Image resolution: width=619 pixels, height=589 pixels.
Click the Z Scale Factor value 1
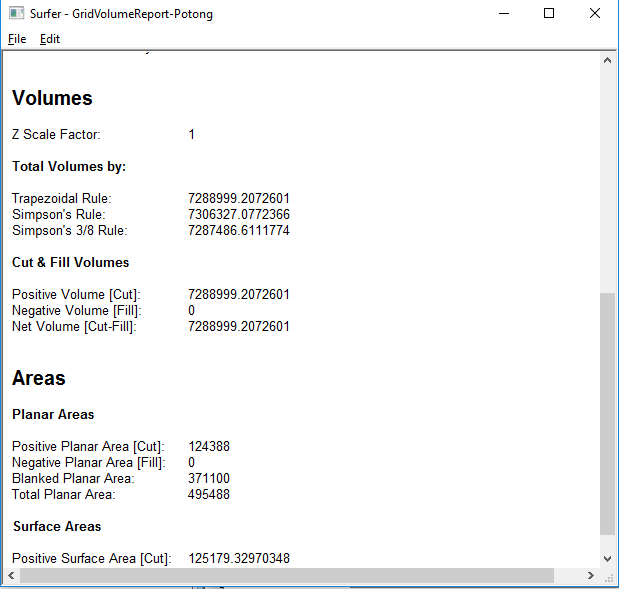[x=191, y=135]
